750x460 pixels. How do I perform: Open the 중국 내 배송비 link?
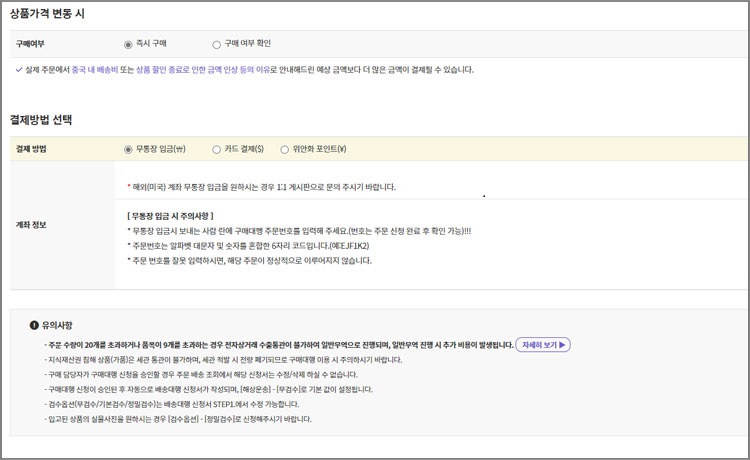[x=98, y=70]
